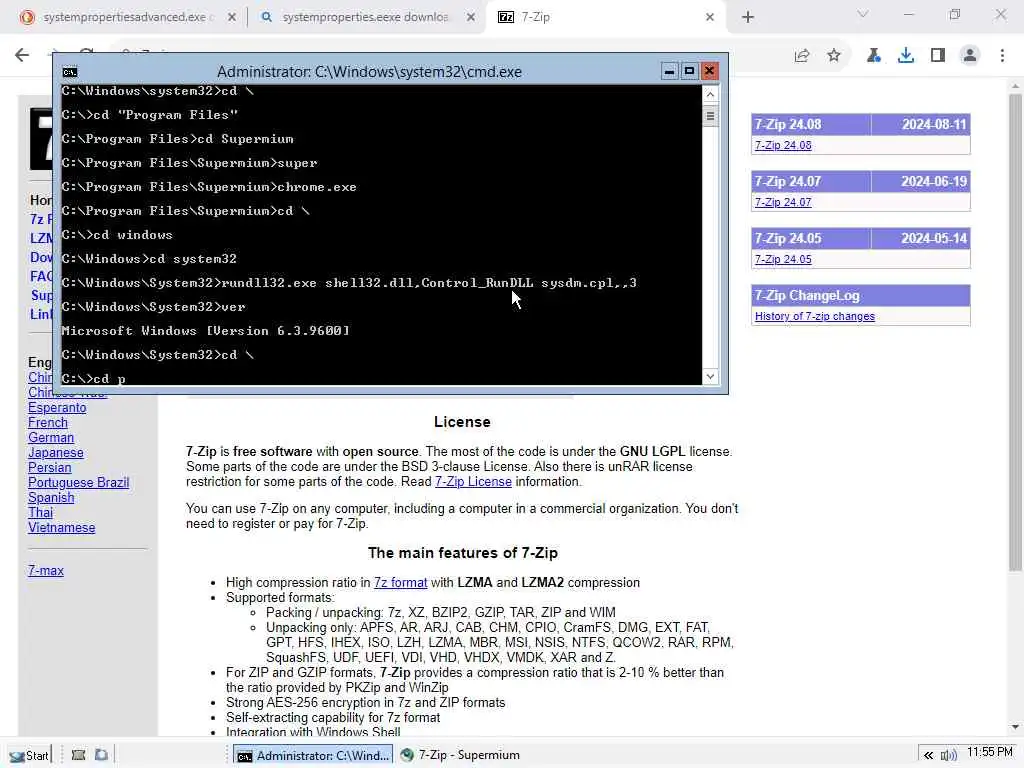The height and width of the screenshot is (768, 1024).
Task: Switch page language to German
Action: [x=51, y=438]
